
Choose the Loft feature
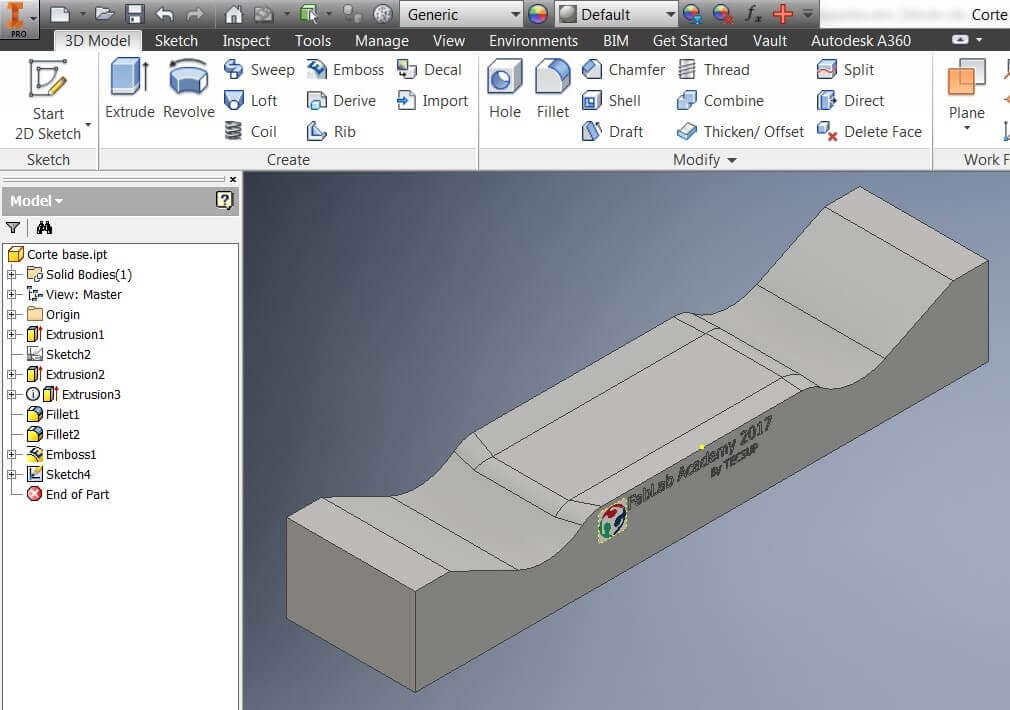251,101
